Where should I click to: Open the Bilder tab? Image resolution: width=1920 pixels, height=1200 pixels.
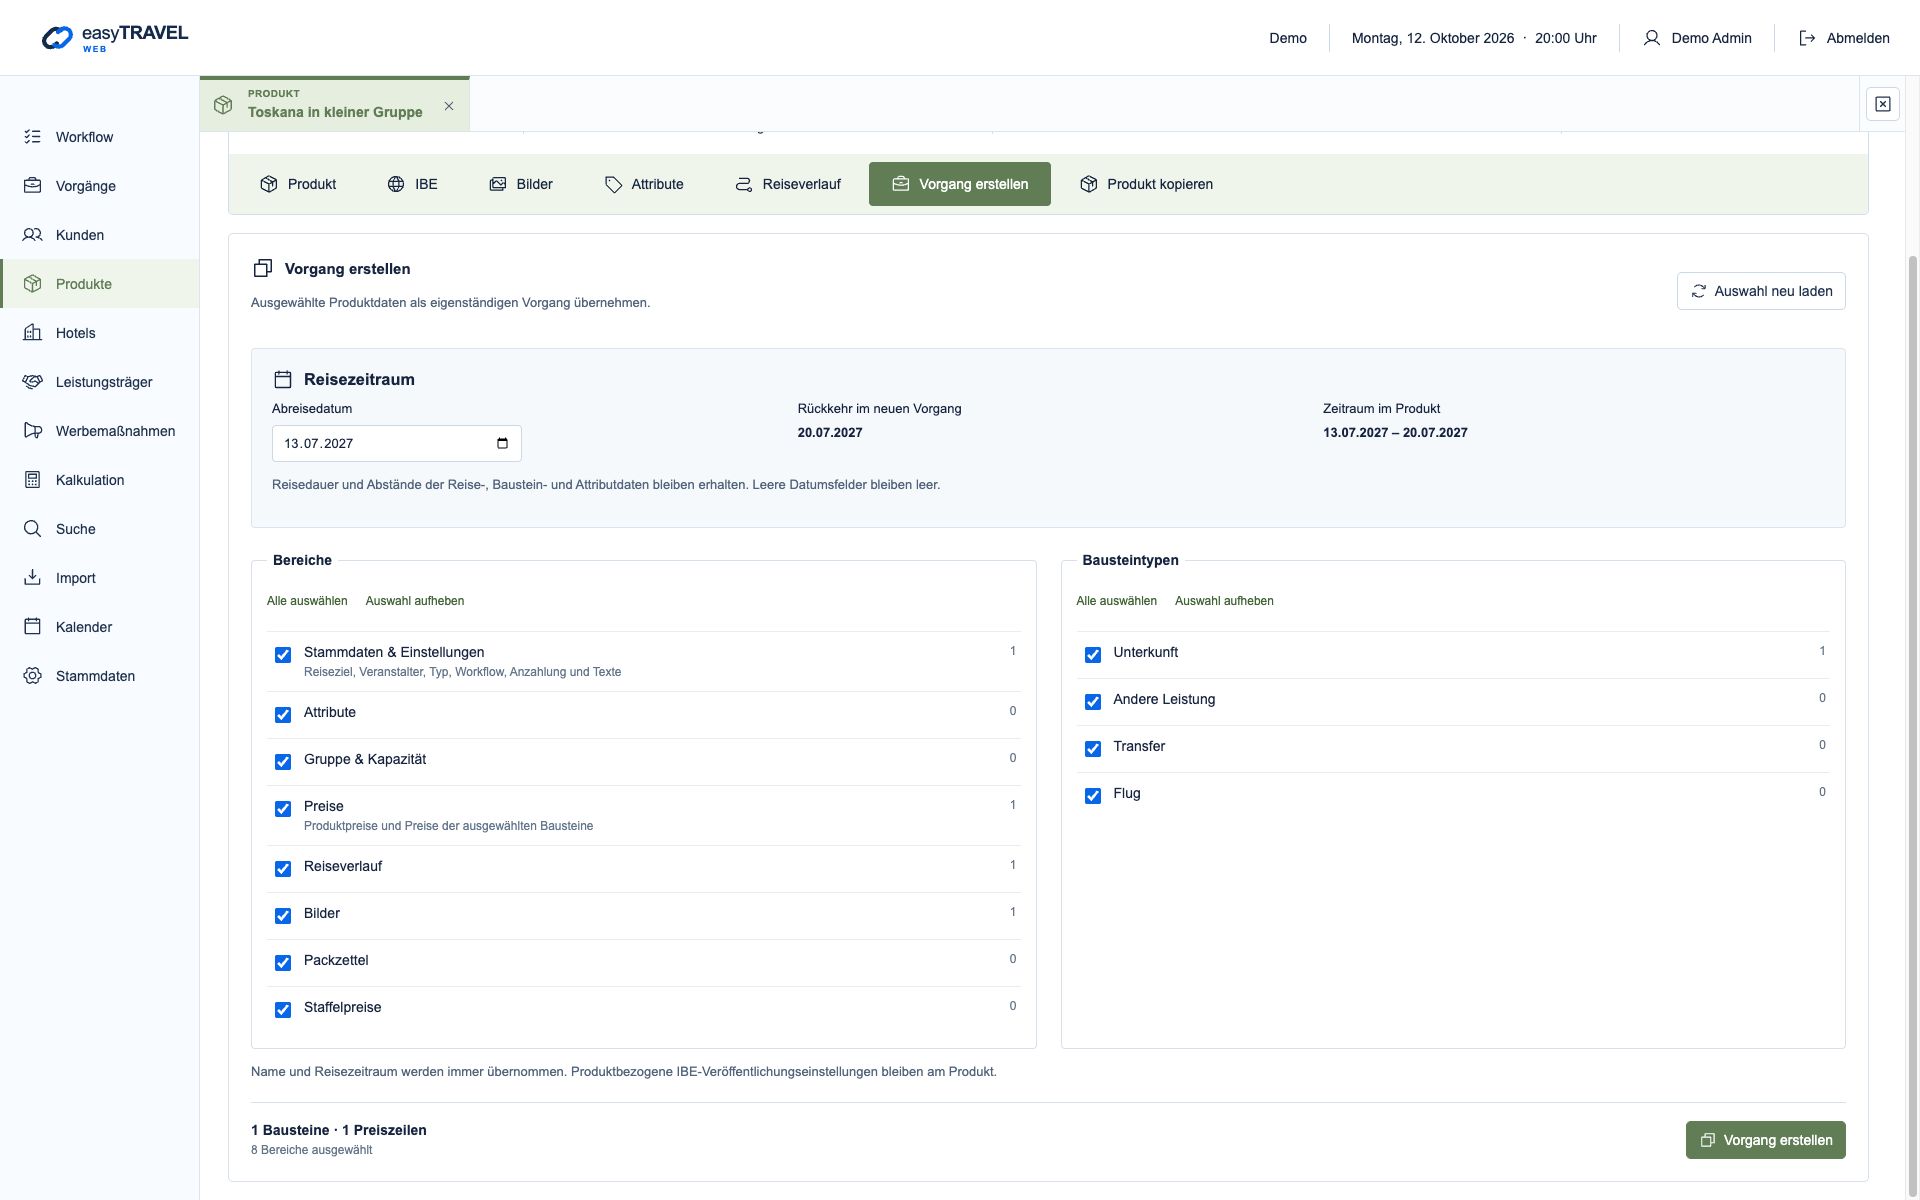point(521,184)
